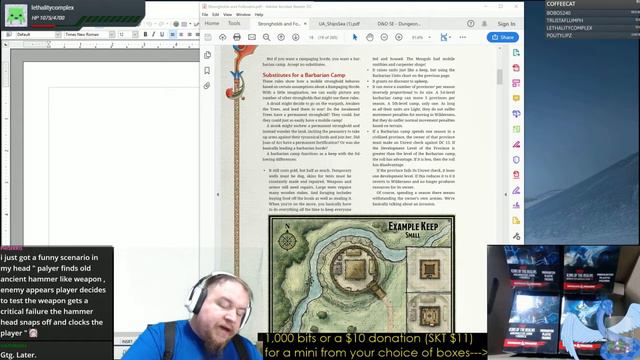Screen dimensions: 640x360
Task: Zoom out with the minus circle icon
Action: coord(384,37)
